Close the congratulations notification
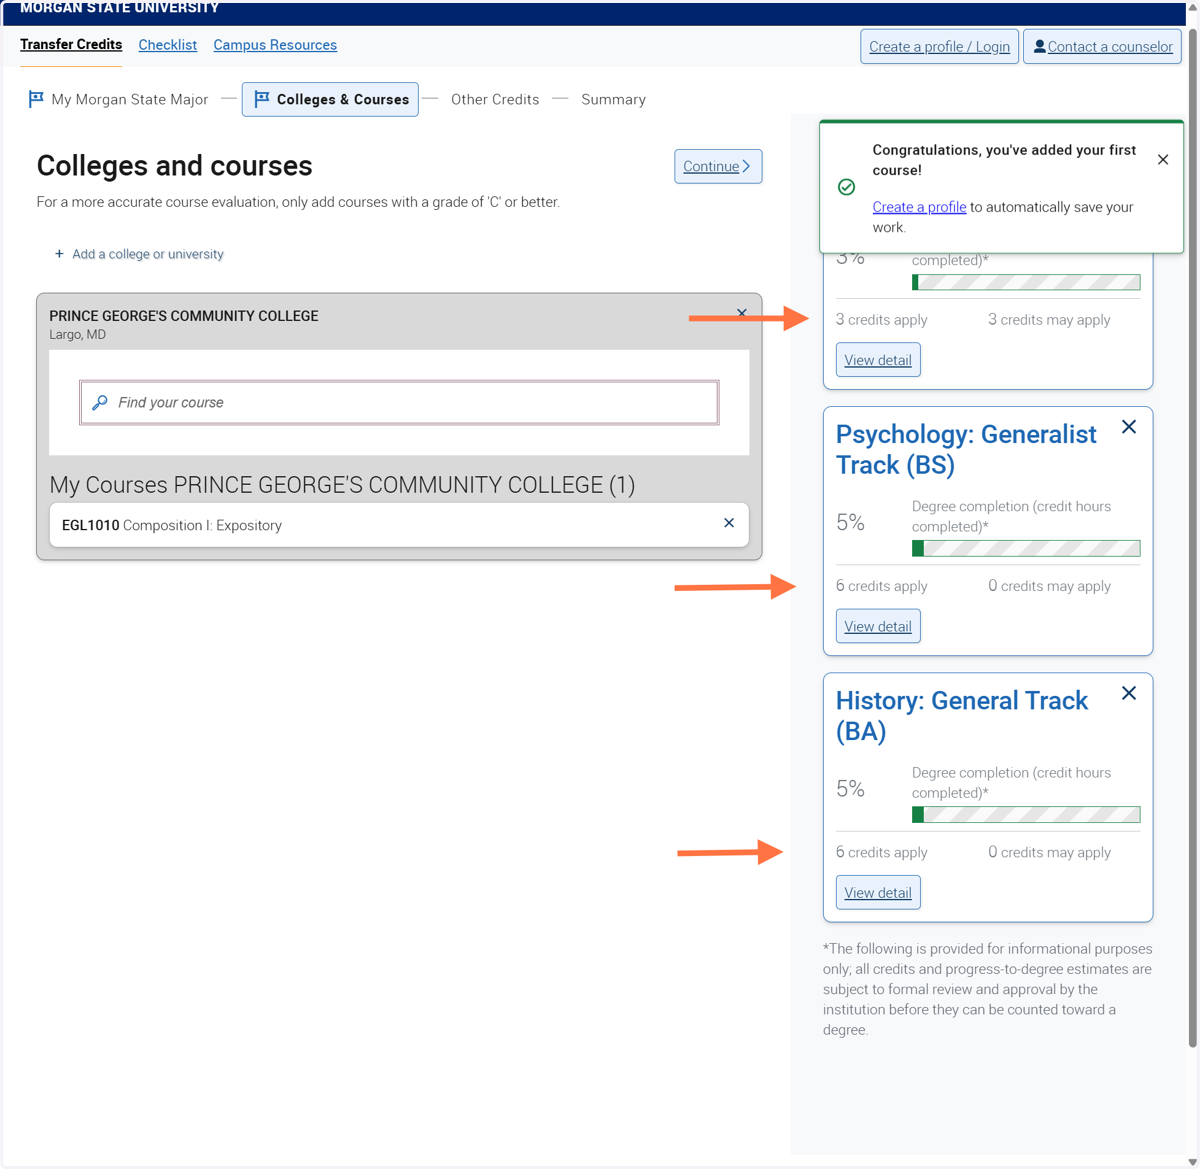1200x1169 pixels. 1163,159
